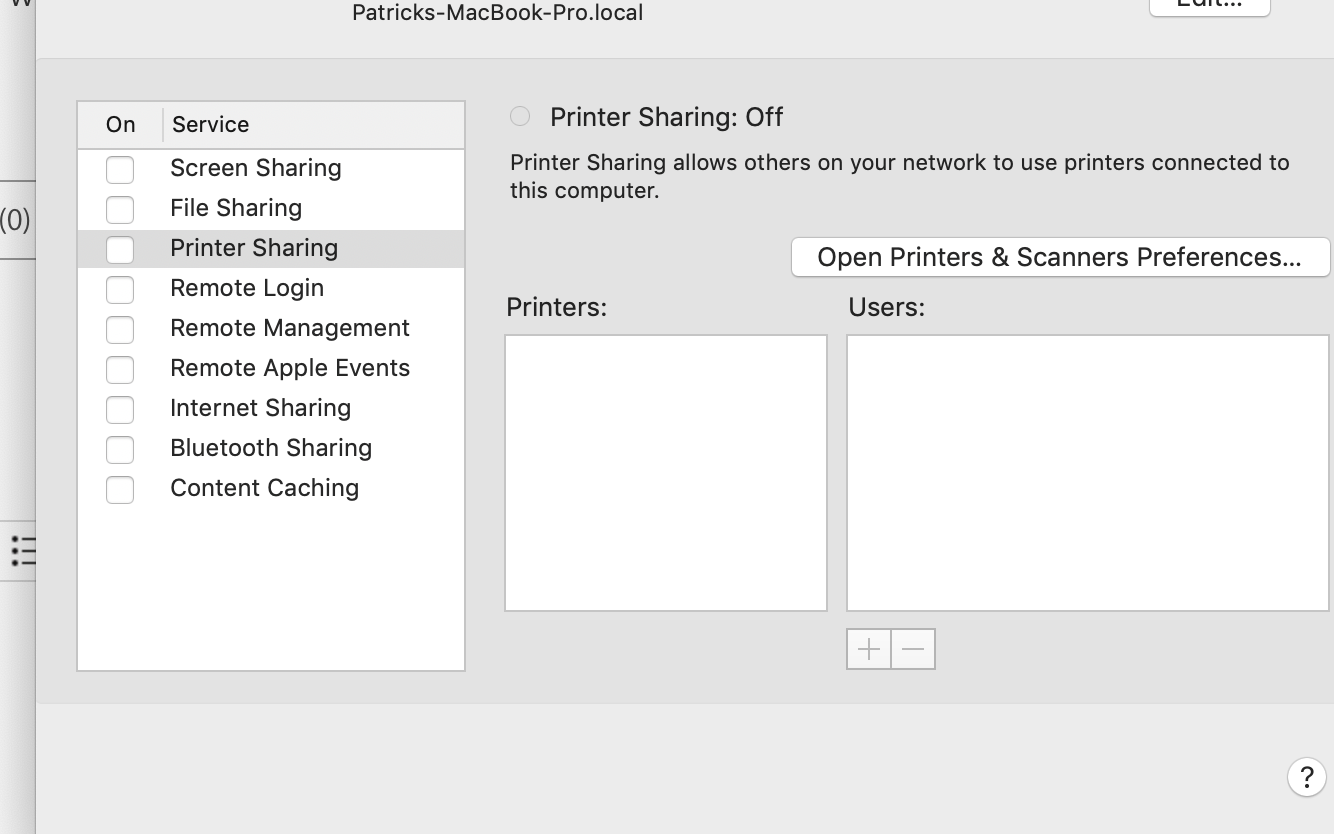Open Printers & Scanners Preferences
This screenshot has width=1334, height=834.
1060,257
